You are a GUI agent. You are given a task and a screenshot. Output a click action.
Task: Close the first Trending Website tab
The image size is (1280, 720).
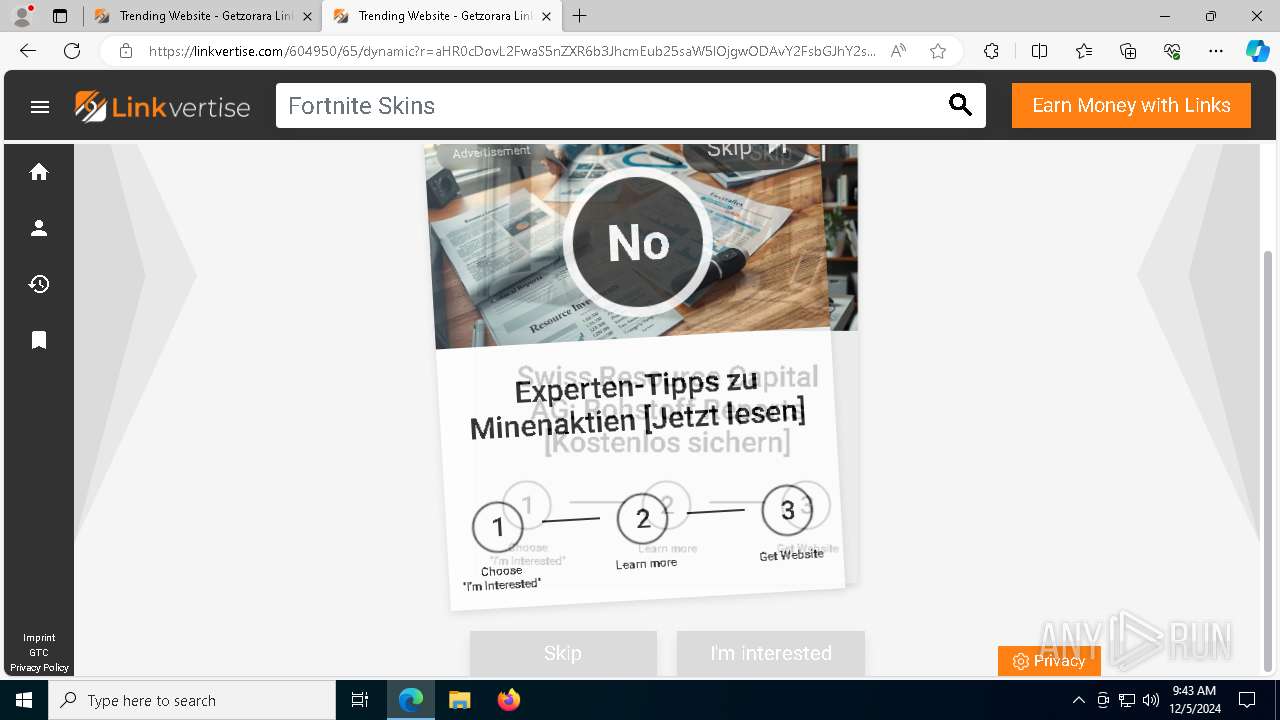click(x=307, y=16)
